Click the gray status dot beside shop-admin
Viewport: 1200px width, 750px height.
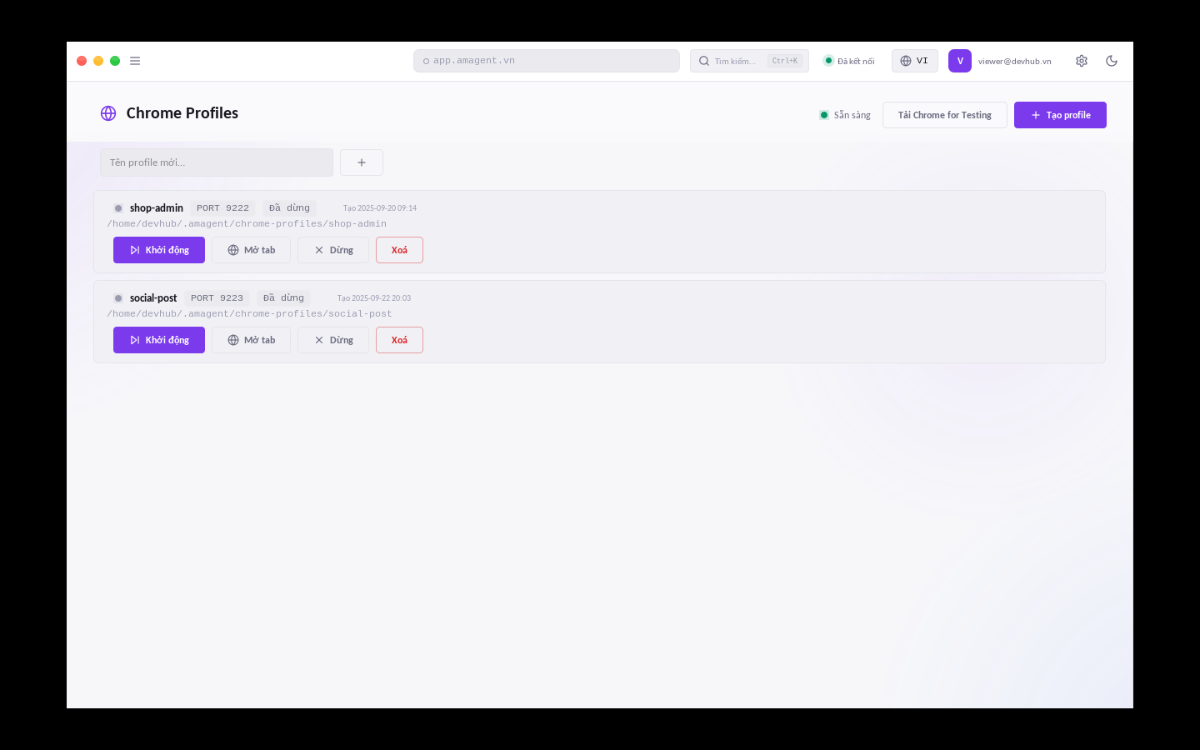[x=118, y=208]
